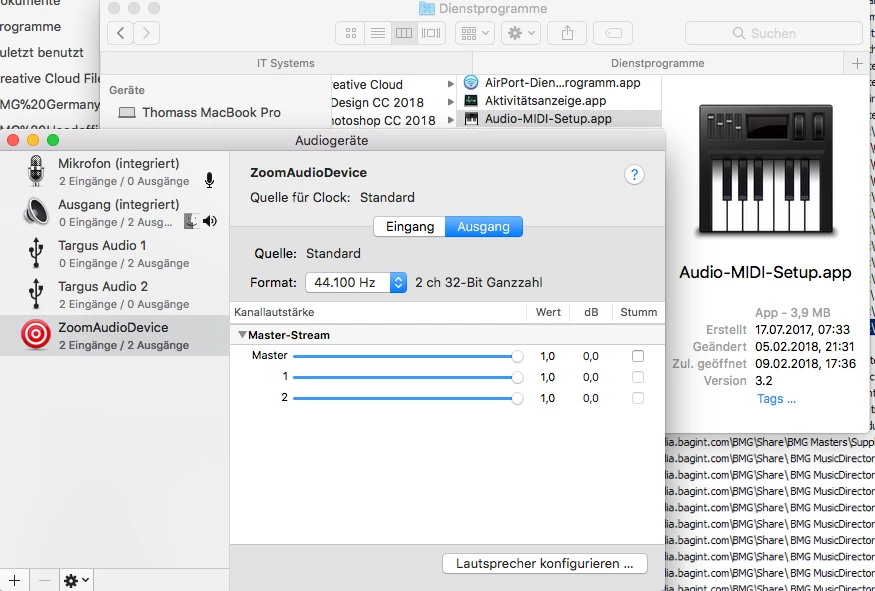Collapse the Master-Stream disclosure triangle
Image resolution: width=875 pixels, height=591 pixels.
coord(242,335)
